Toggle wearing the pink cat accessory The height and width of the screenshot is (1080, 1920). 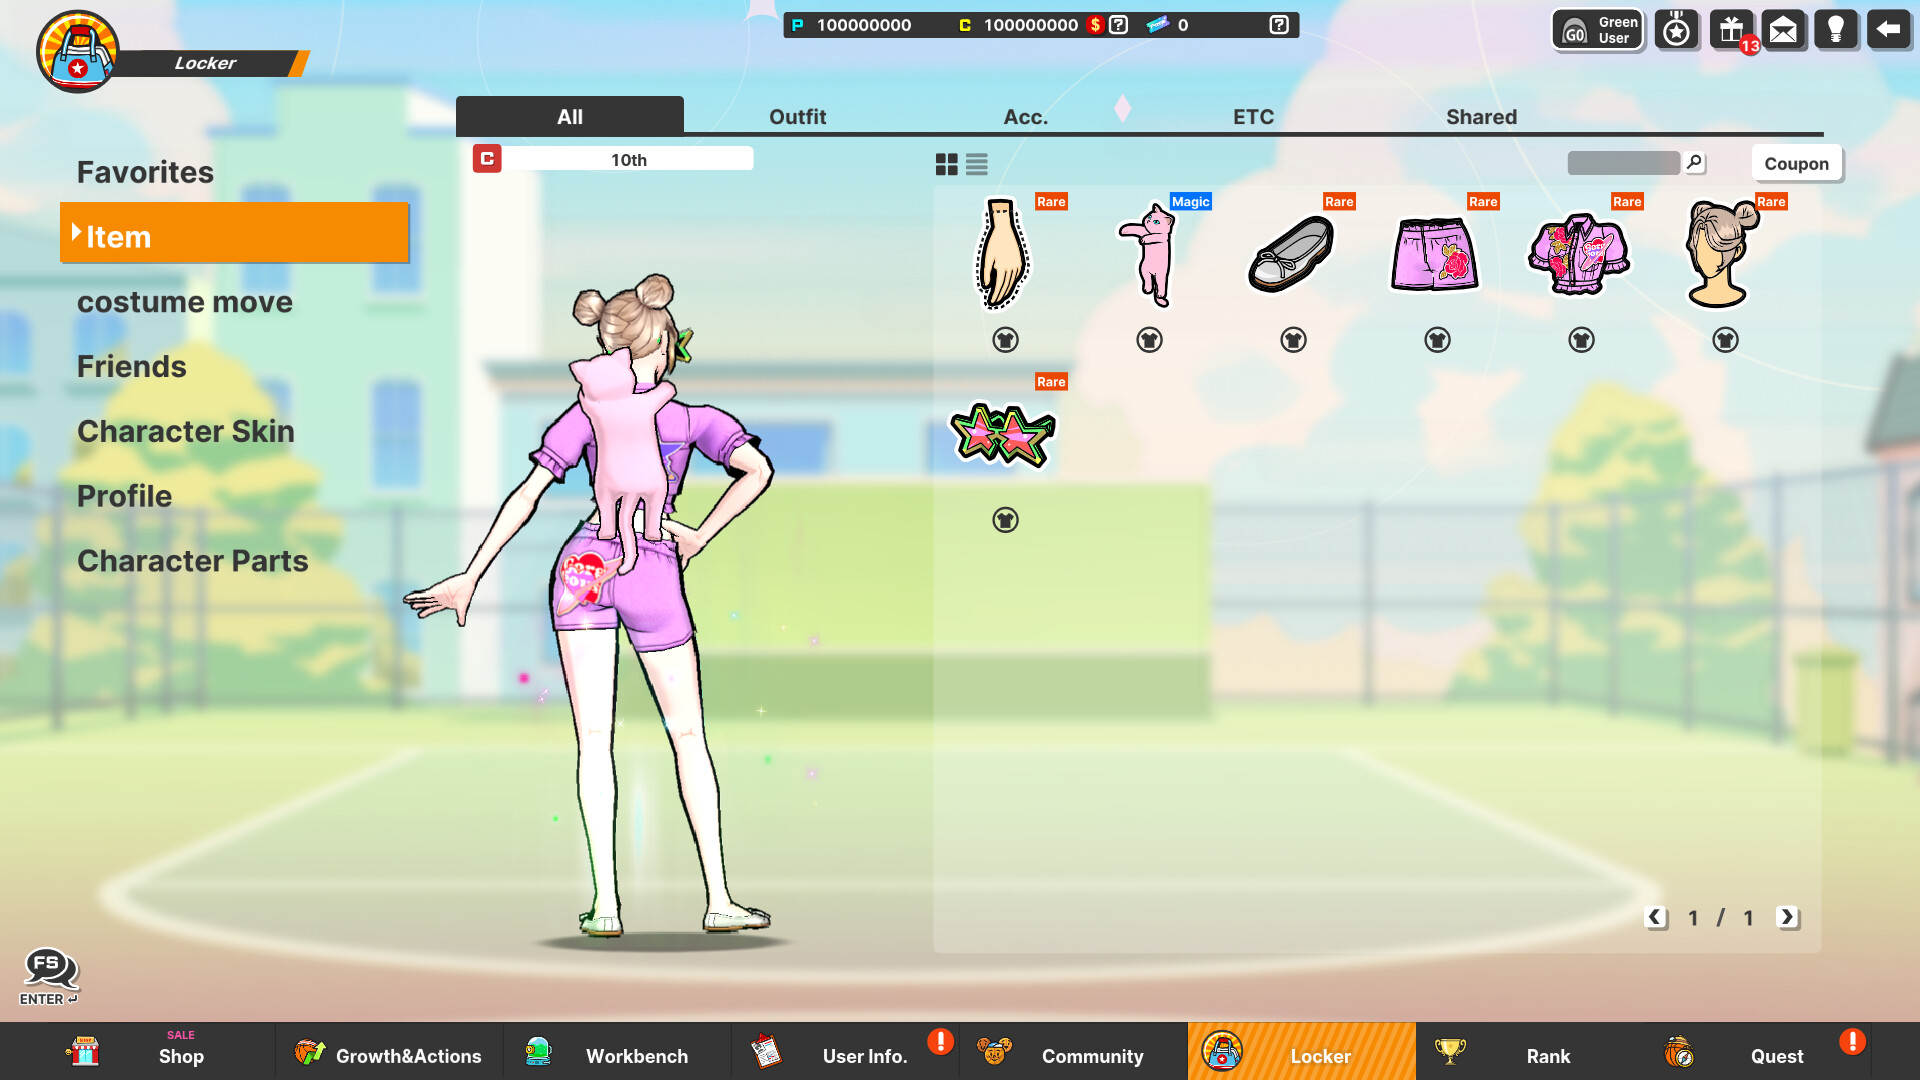[x=1149, y=340]
